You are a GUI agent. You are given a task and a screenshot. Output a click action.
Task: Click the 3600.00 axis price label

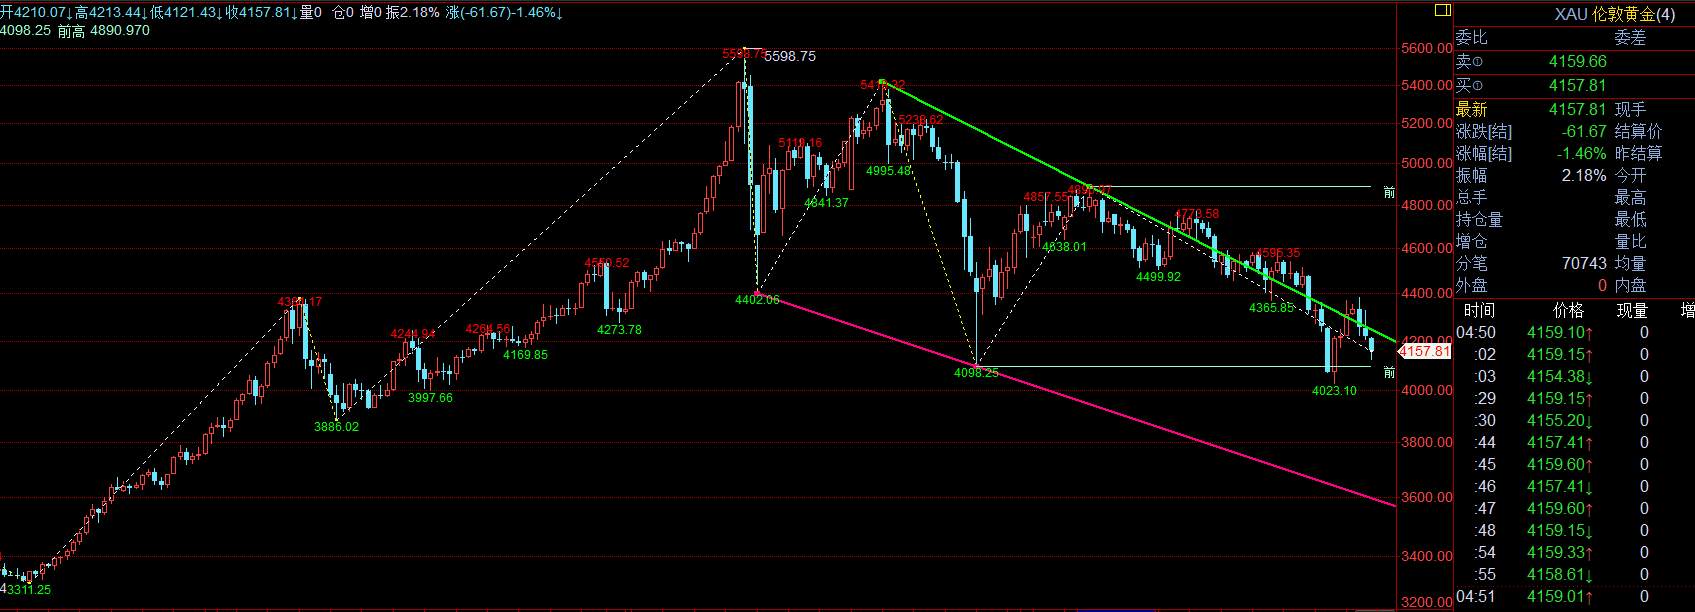coord(1426,497)
